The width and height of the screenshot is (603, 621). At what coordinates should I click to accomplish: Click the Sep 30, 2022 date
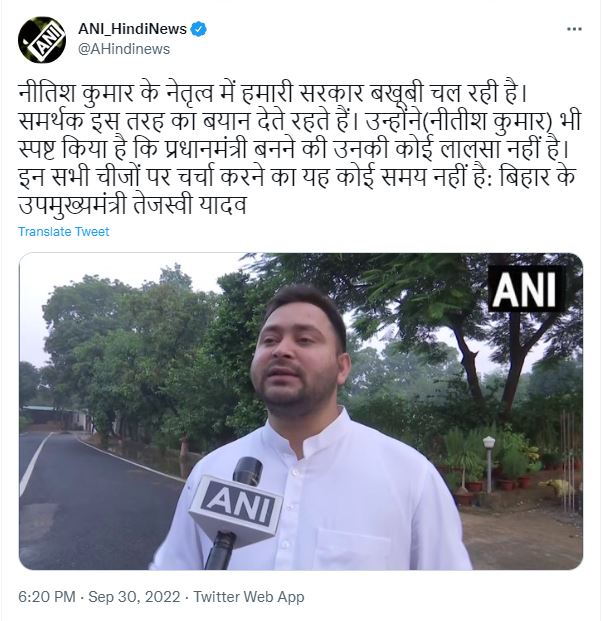134,596
